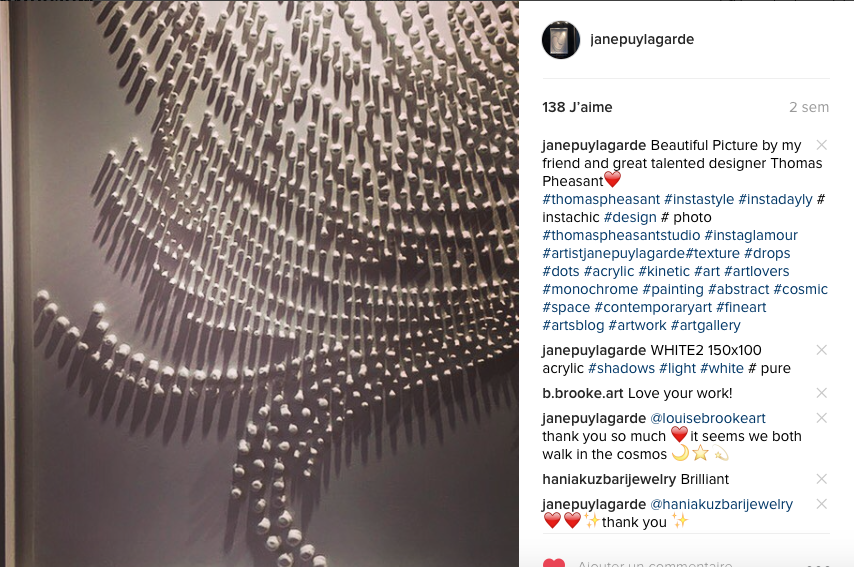Remove the reply to @haniakuzbarijewelry

pos(821,504)
